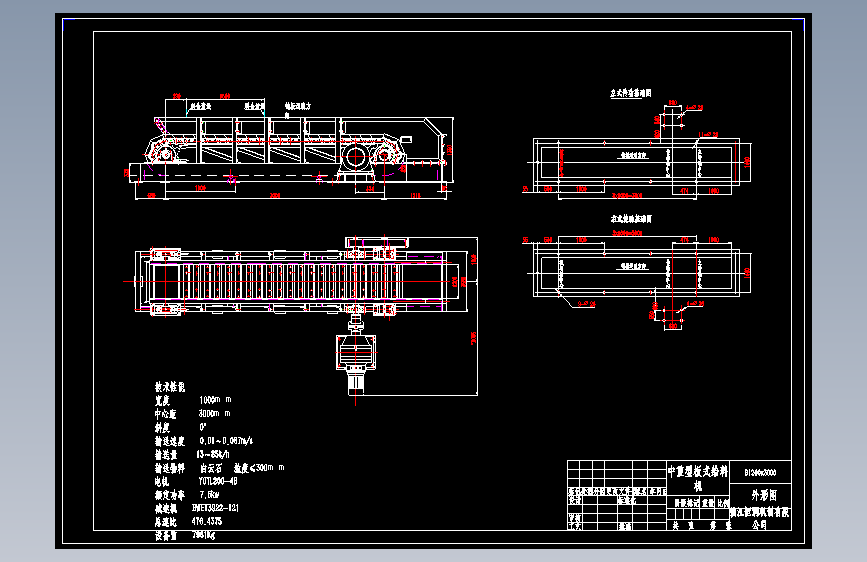Click the lower foundation plan title text
Screen dimensions: 867x562
click(x=631, y=218)
